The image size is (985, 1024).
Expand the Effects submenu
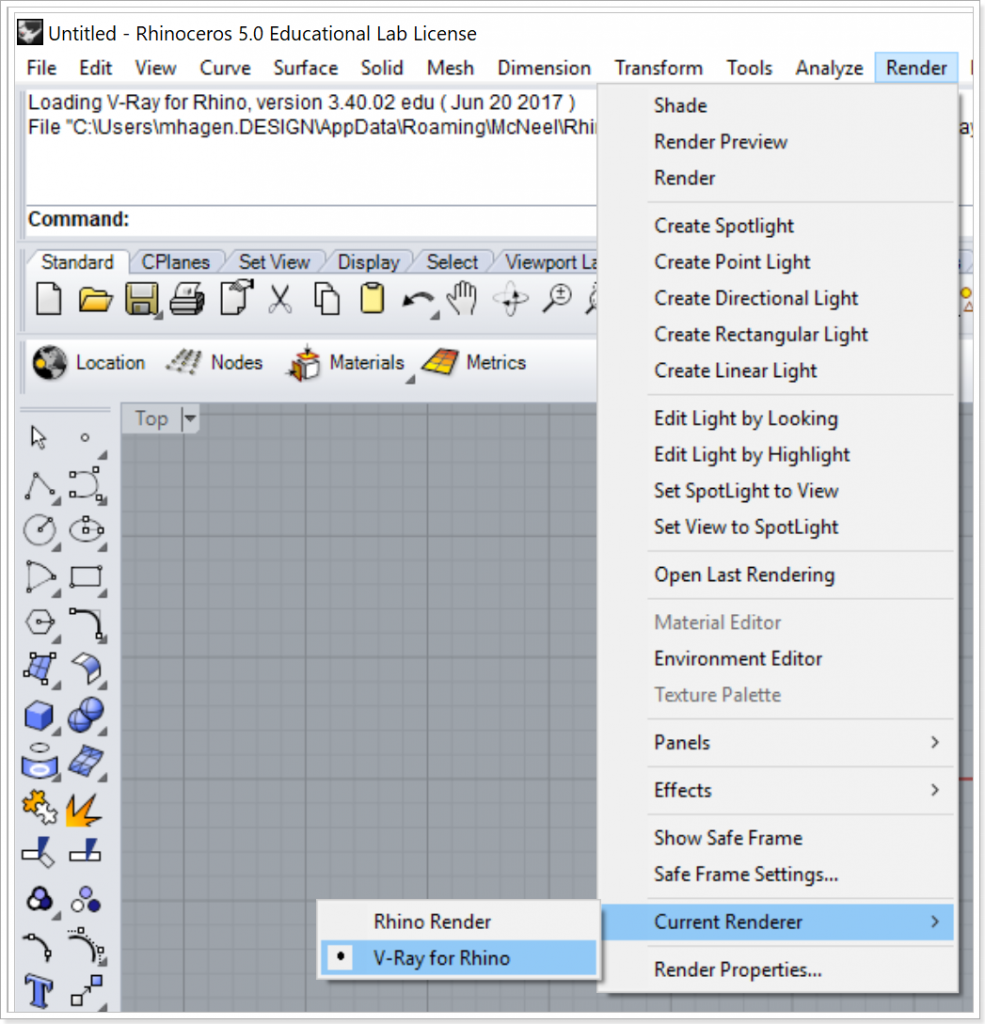pos(800,790)
